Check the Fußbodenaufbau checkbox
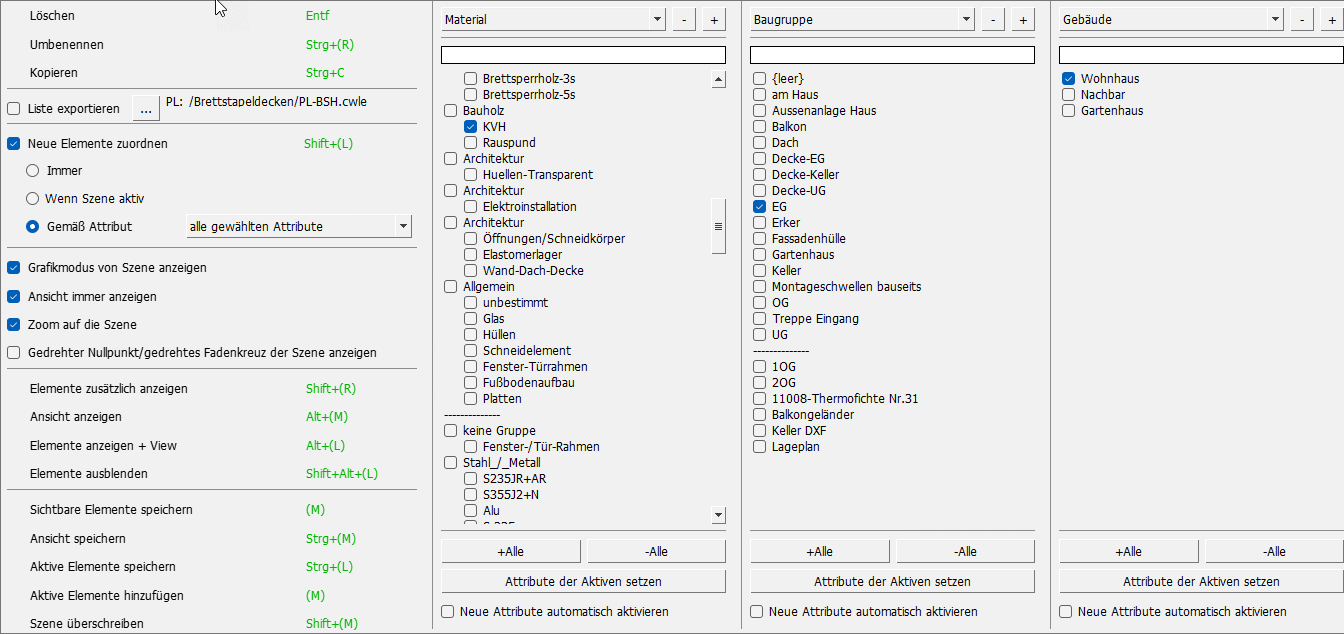The image size is (1344, 634). coord(470,383)
